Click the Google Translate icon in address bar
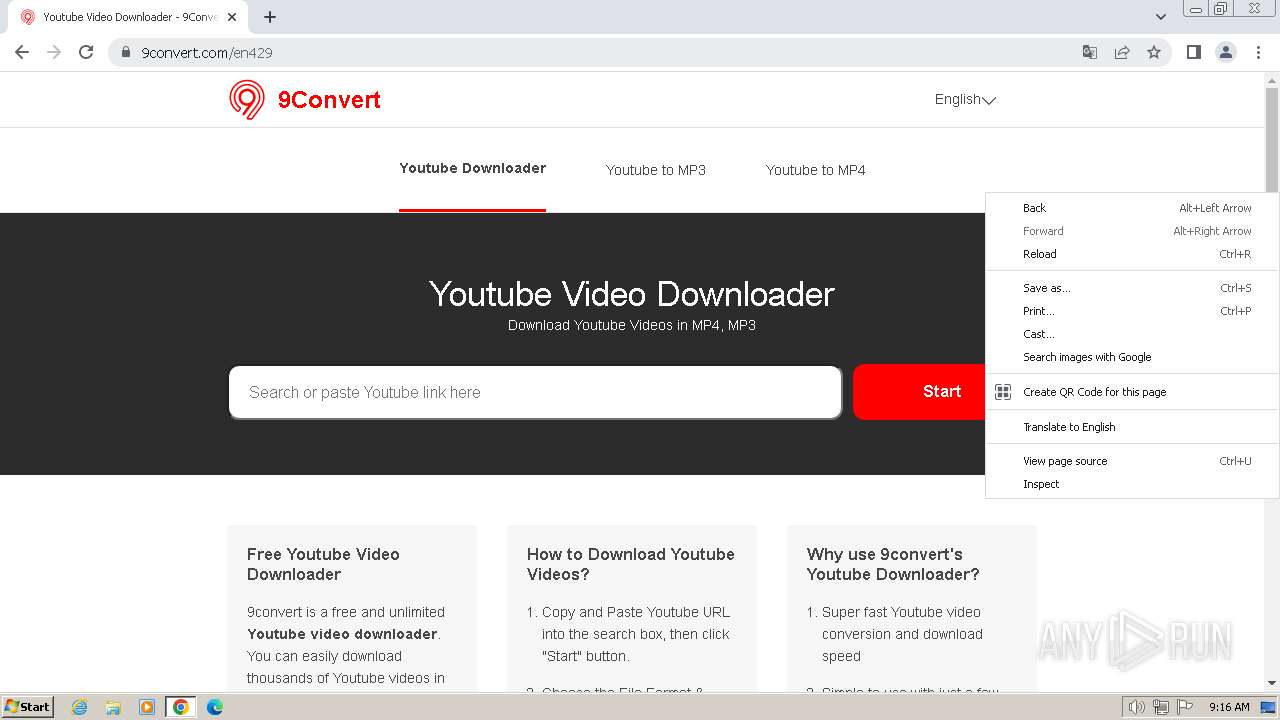 1090,52
